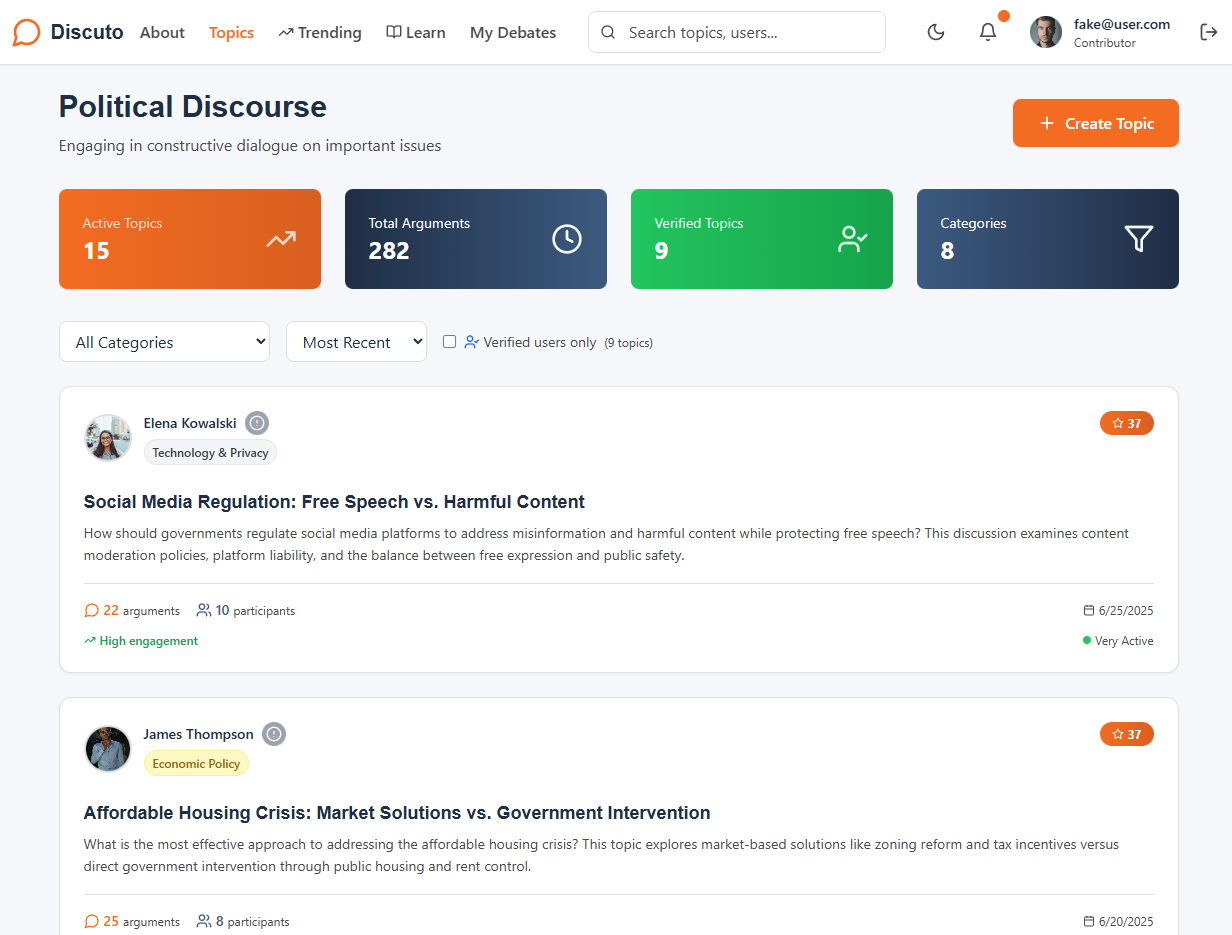This screenshot has height=935, width=1232.
Task: Go to My Debates page
Action: (x=513, y=33)
